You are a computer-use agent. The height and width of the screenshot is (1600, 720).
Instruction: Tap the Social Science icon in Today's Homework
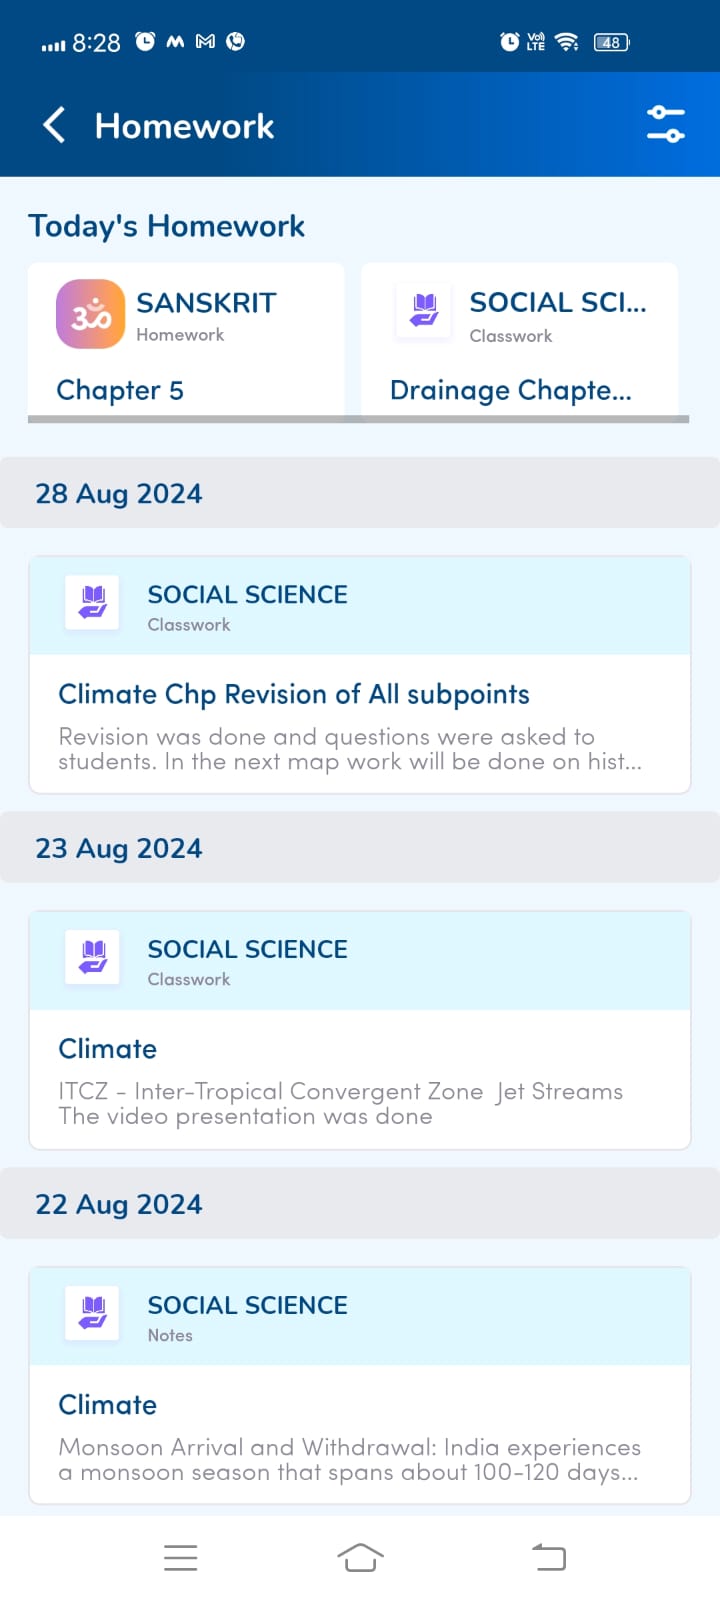(424, 311)
